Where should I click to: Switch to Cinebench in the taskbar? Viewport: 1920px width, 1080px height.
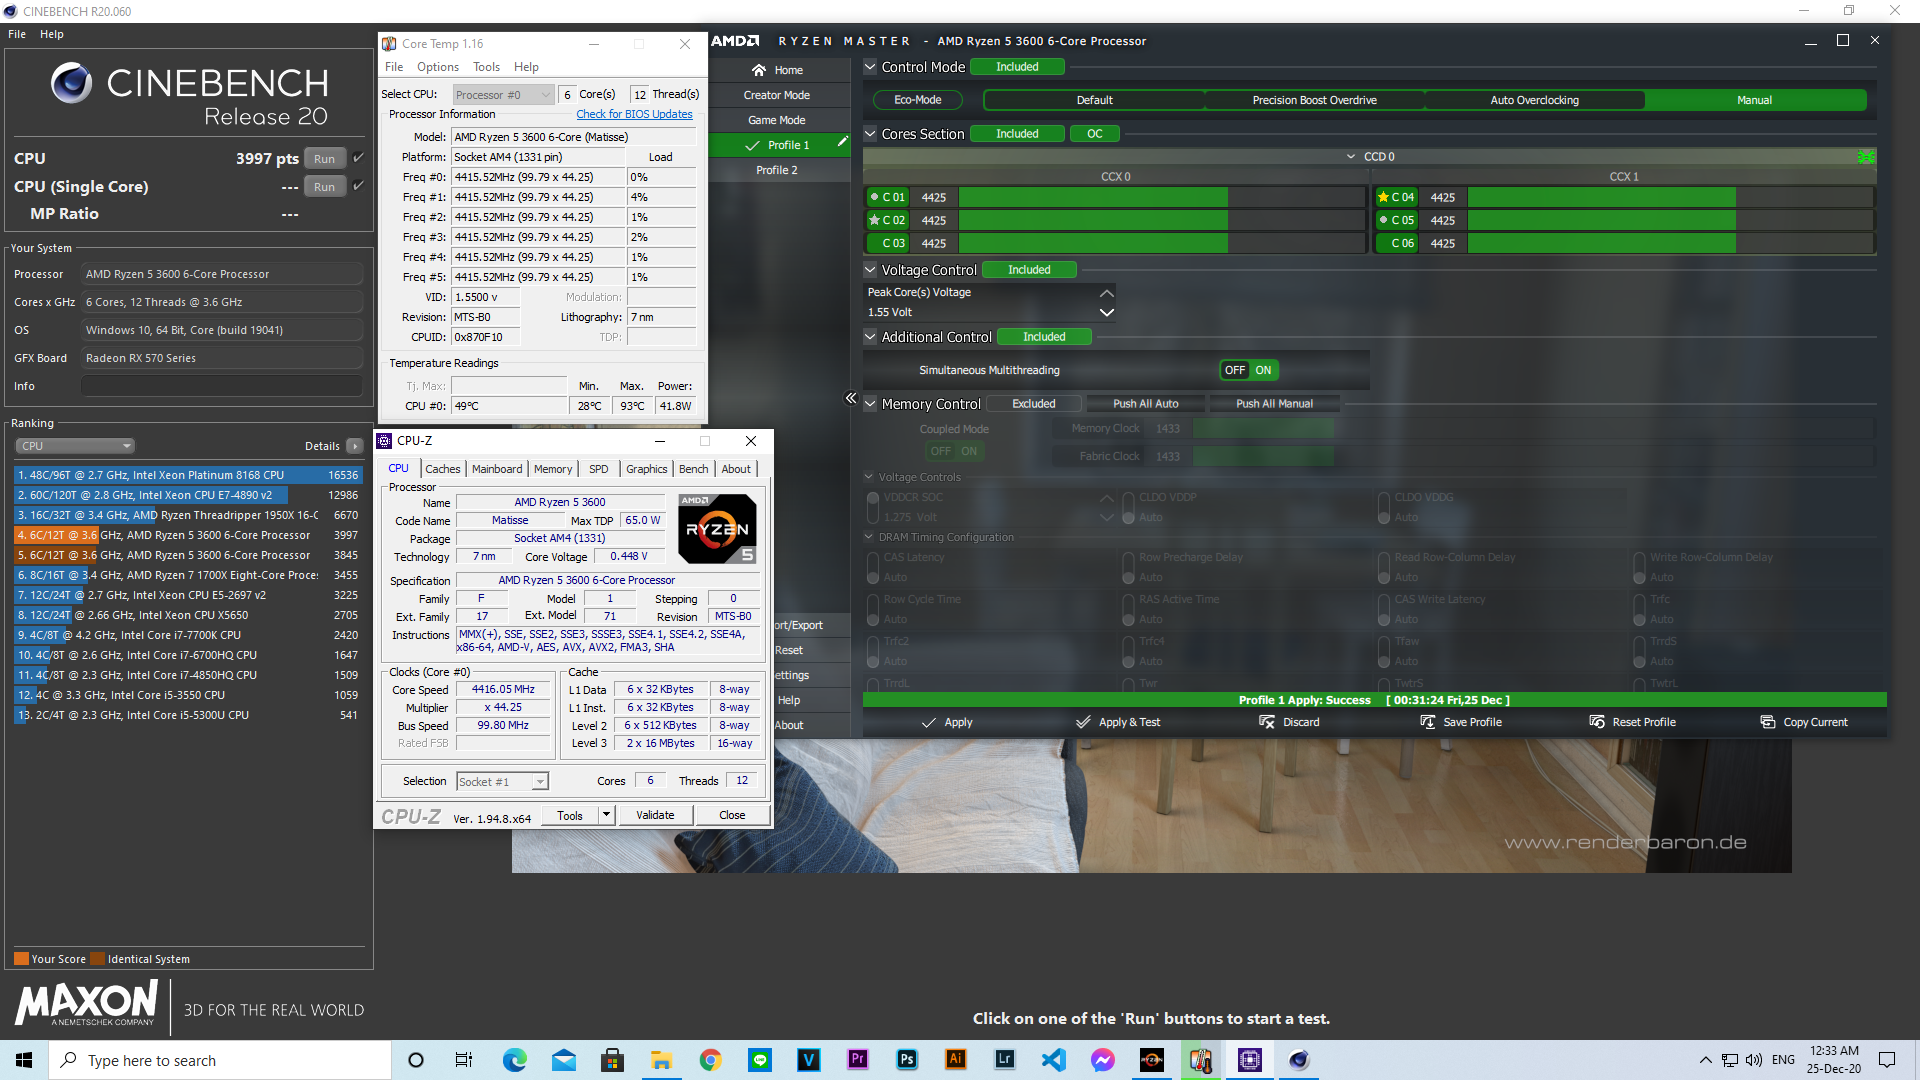point(1299,1060)
